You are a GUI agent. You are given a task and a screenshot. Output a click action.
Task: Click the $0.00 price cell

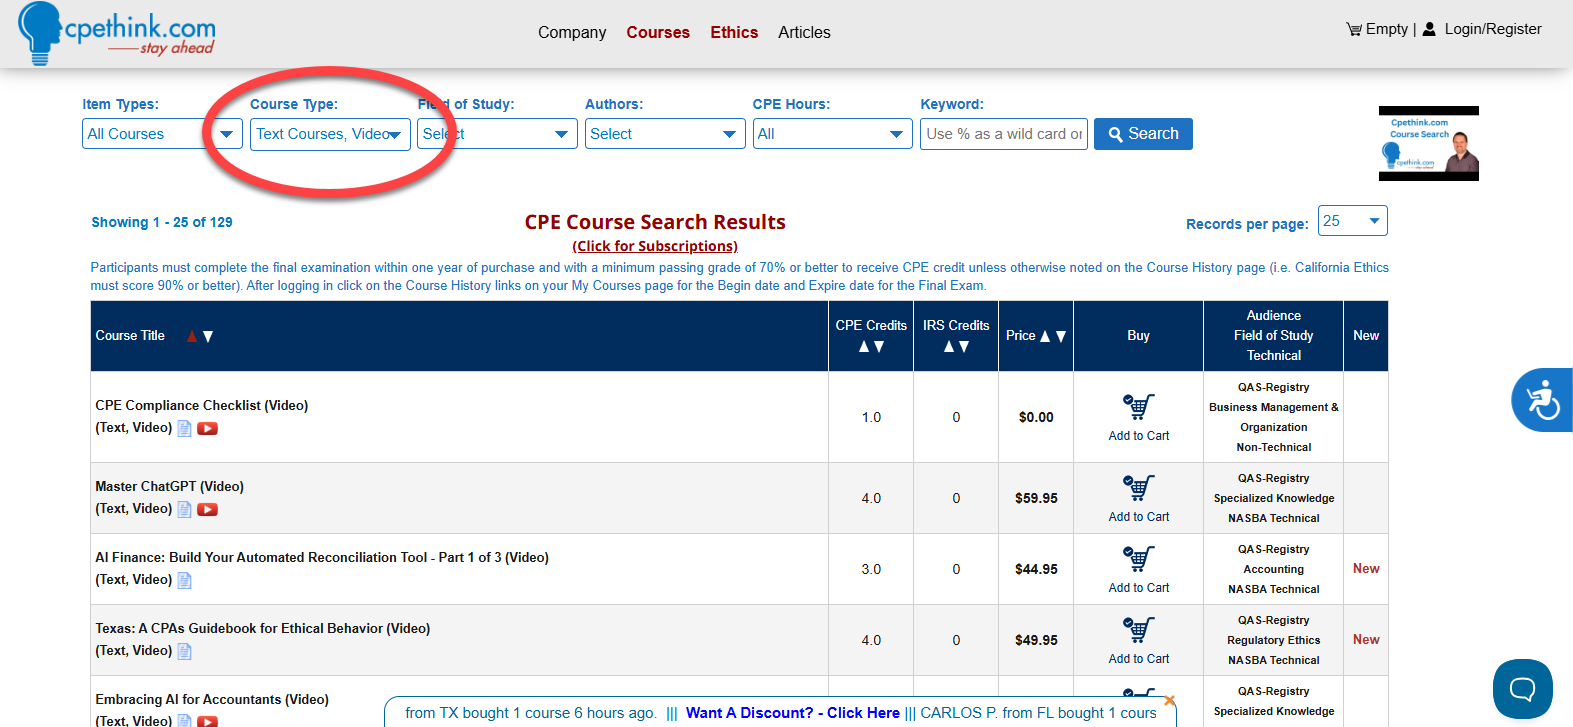coord(1036,417)
